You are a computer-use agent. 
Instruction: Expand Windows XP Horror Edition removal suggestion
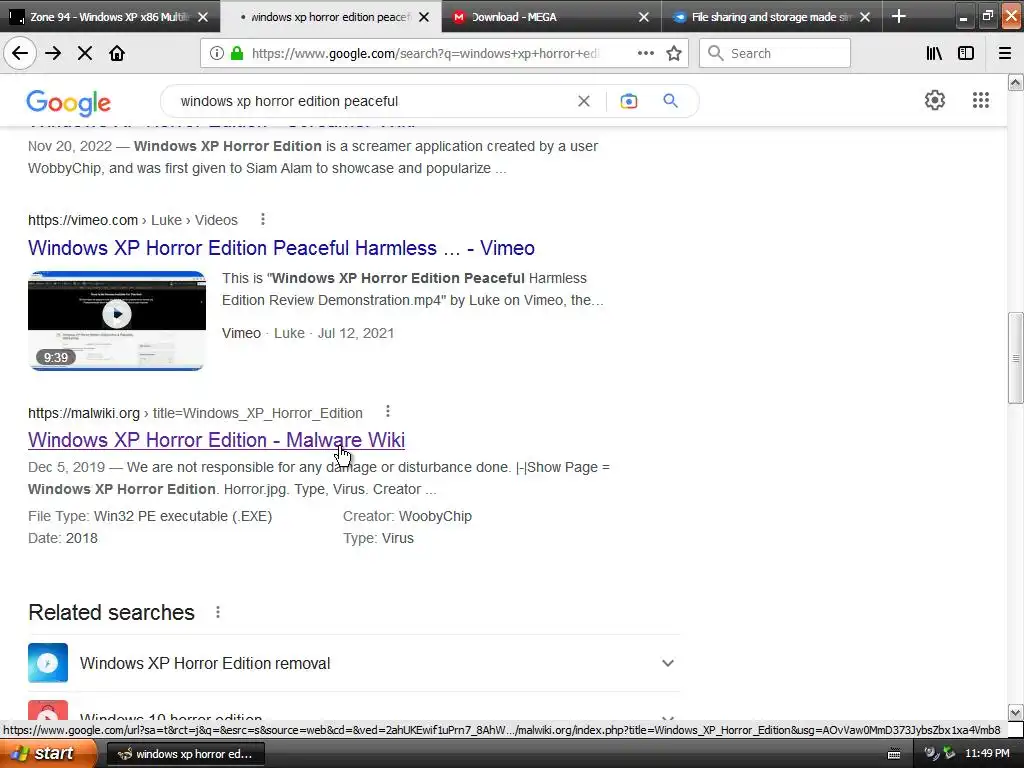[667, 663]
